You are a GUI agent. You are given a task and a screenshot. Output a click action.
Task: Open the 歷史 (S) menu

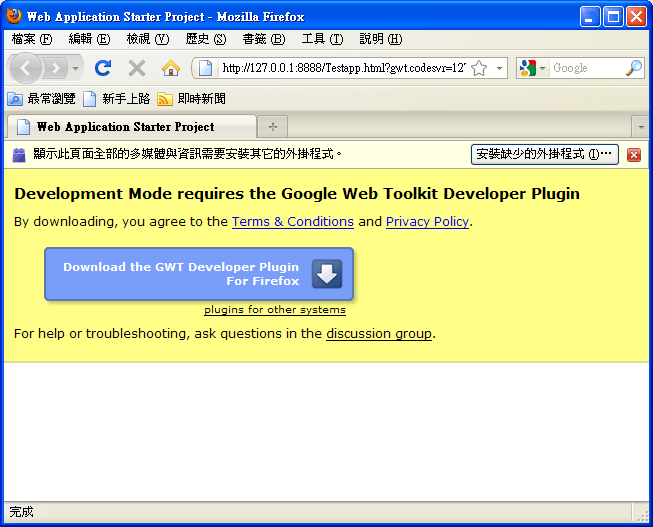click(x=206, y=39)
